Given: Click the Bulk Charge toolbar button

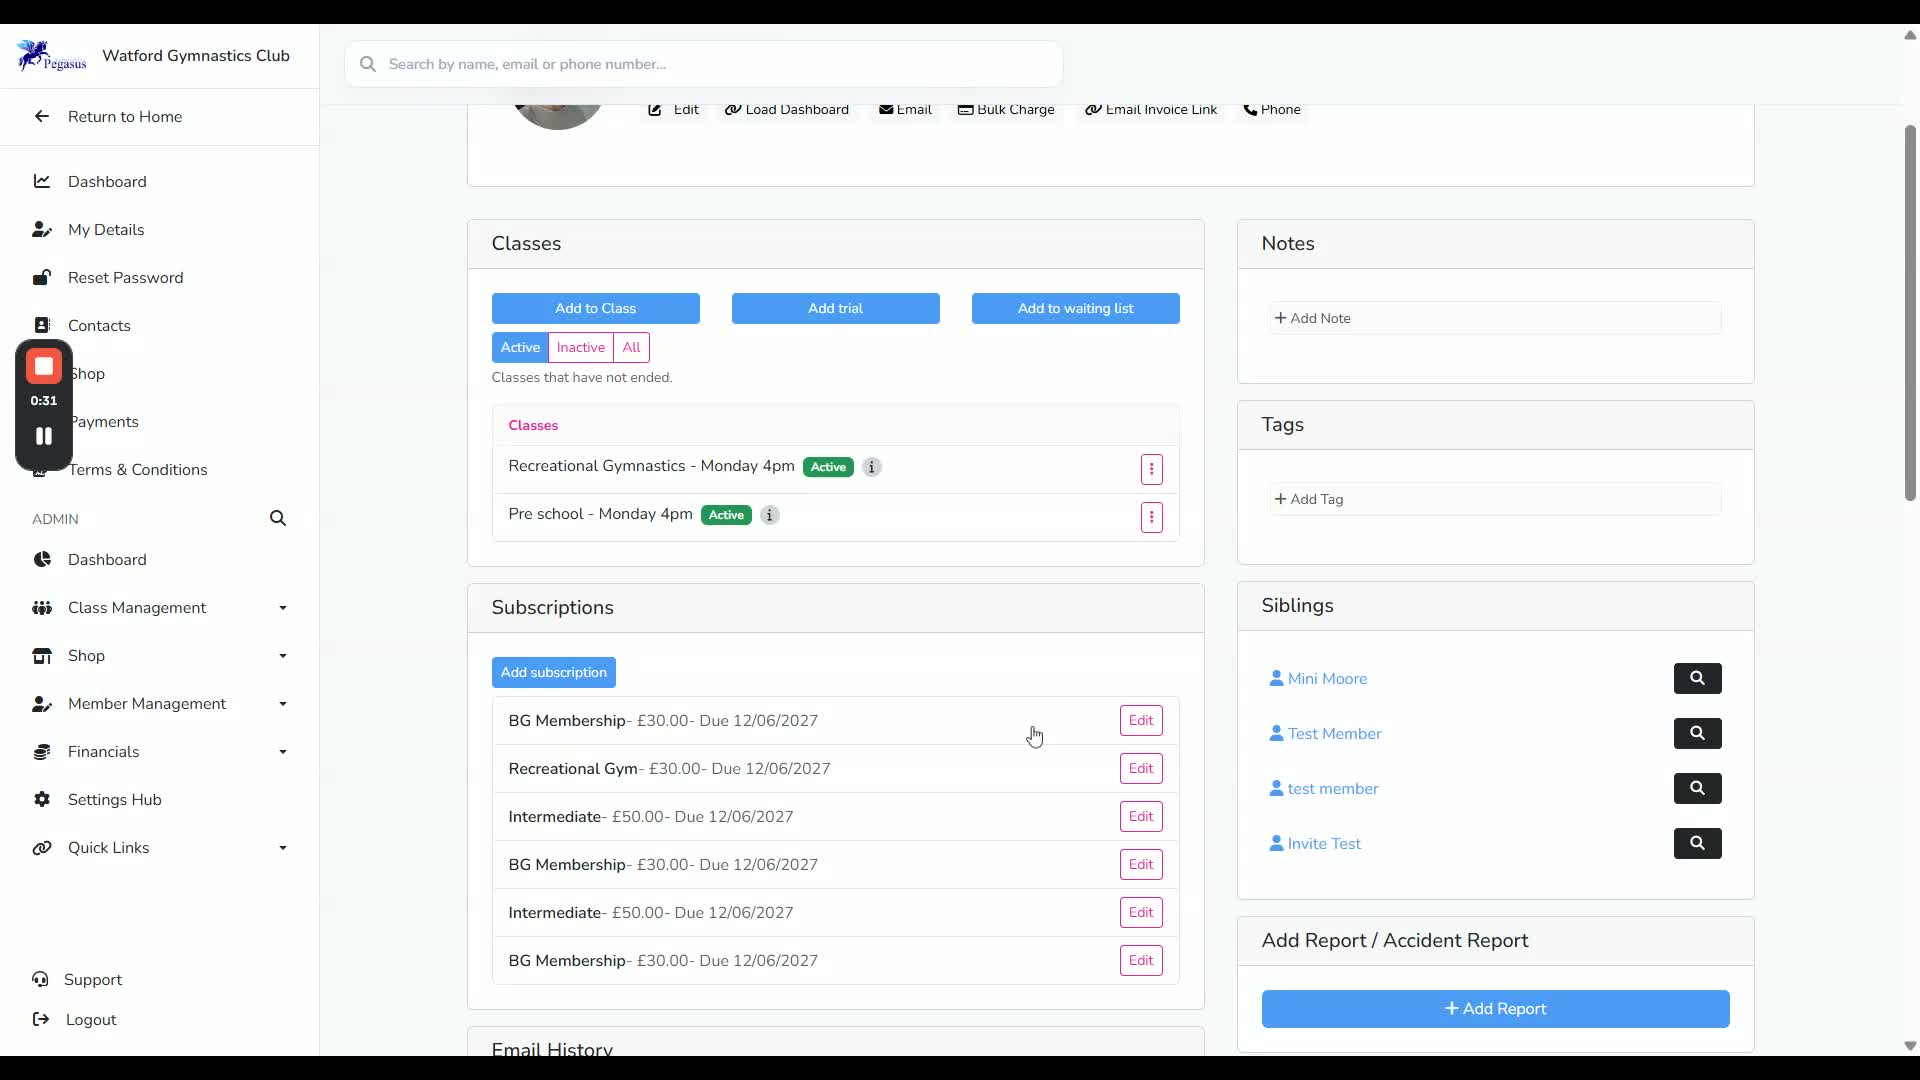Looking at the screenshot, I should pyautogui.click(x=1006, y=110).
